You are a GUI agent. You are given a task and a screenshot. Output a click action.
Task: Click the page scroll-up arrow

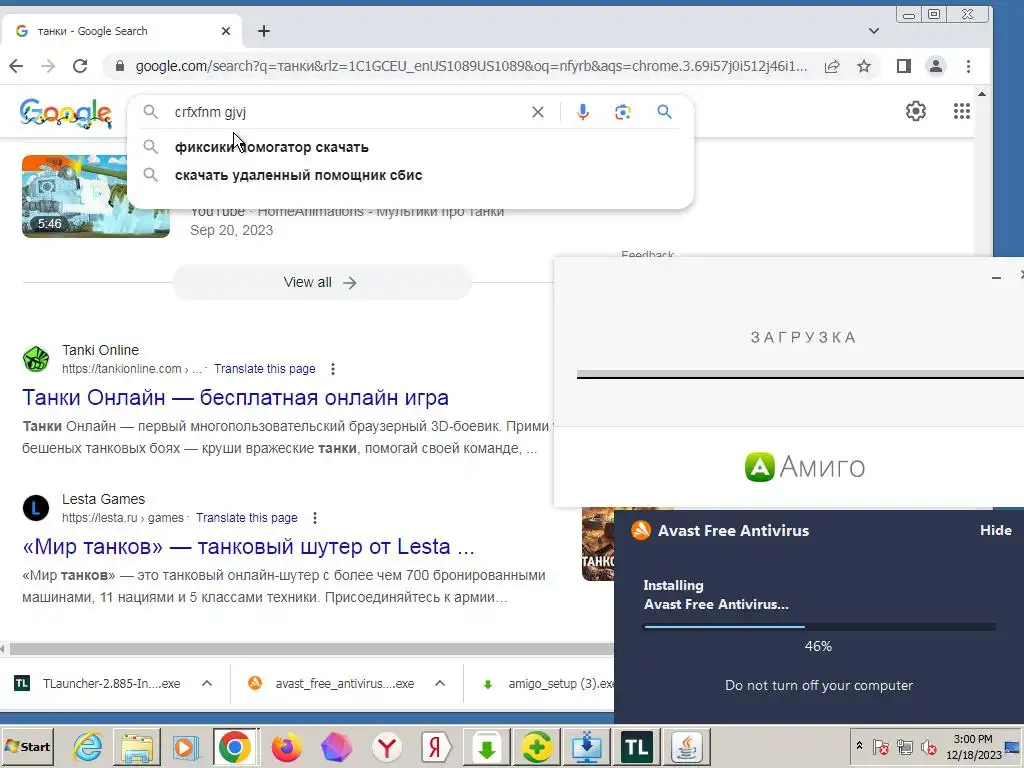click(x=982, y=95)
